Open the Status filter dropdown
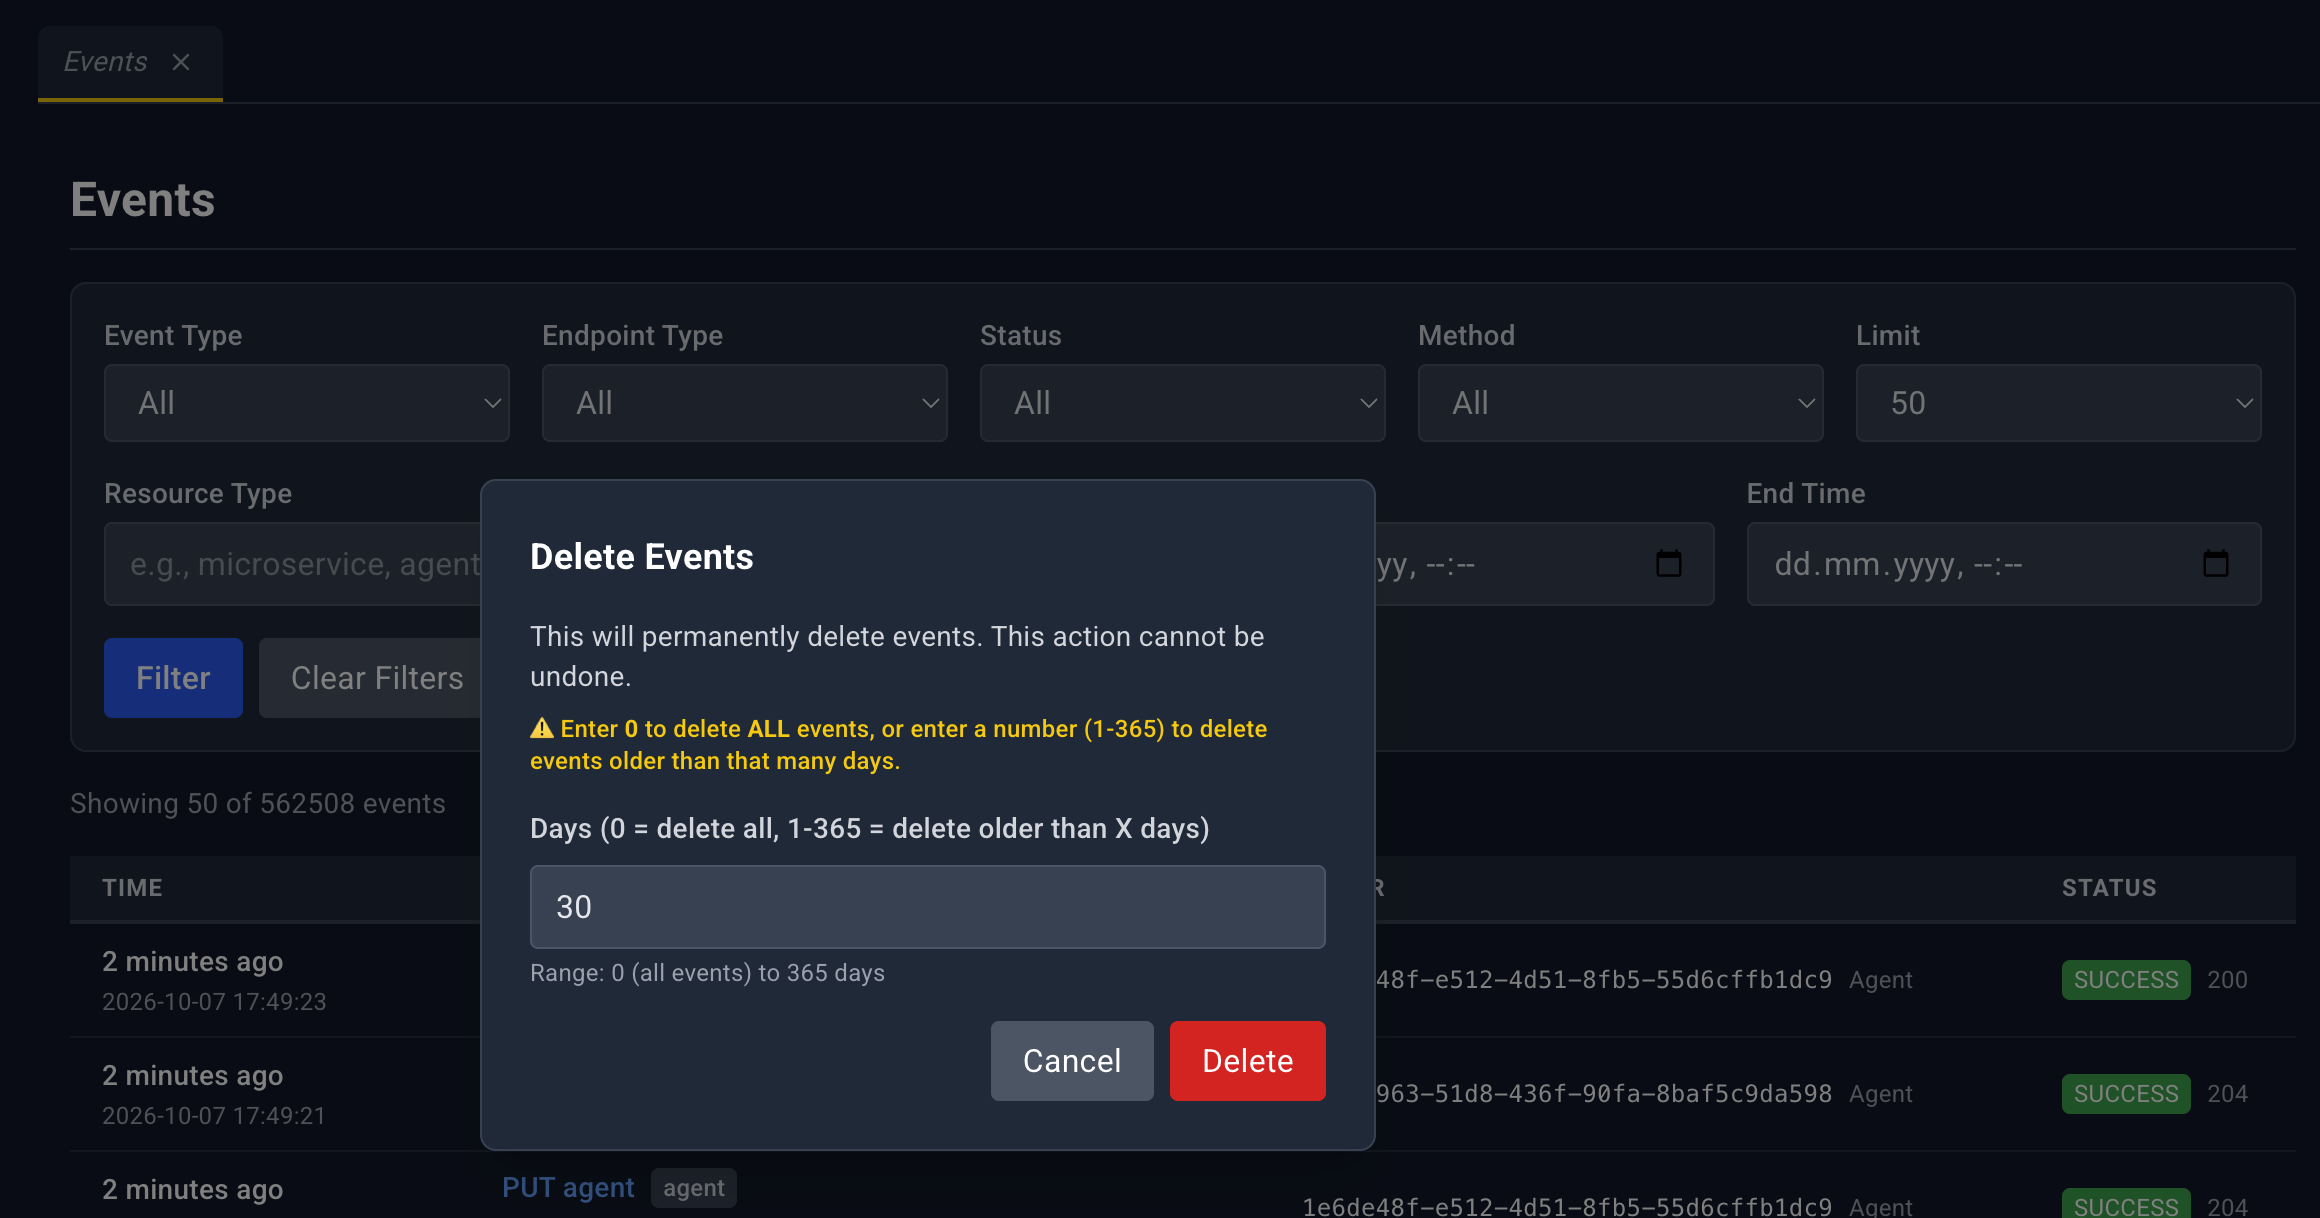The image size is (2320, 1218). click(1183, 403)
